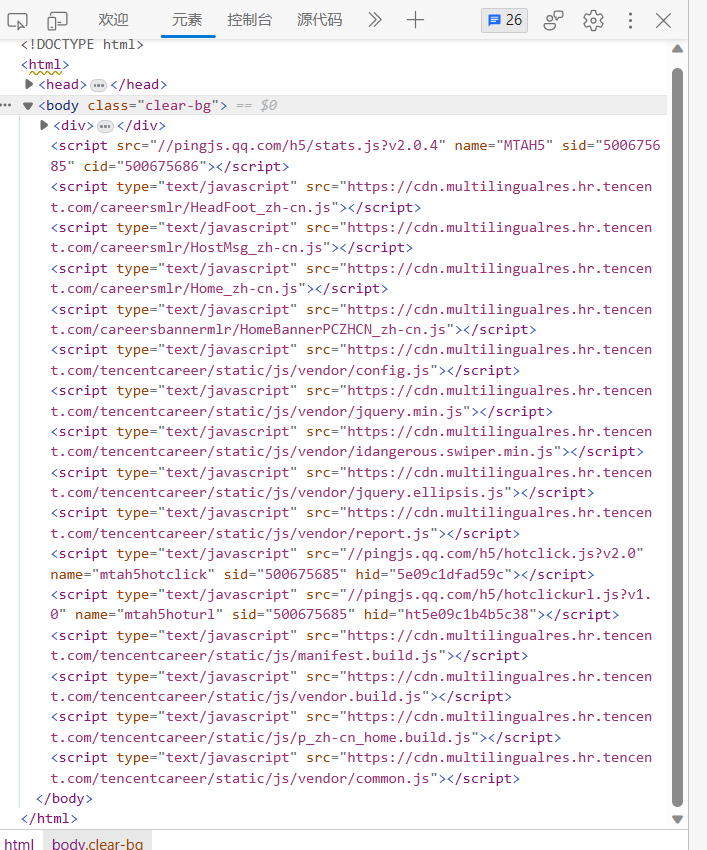Open the idangerous.swiper.min.js link
Viewport: 707px width, 850px height.
[x=351, y=441]
